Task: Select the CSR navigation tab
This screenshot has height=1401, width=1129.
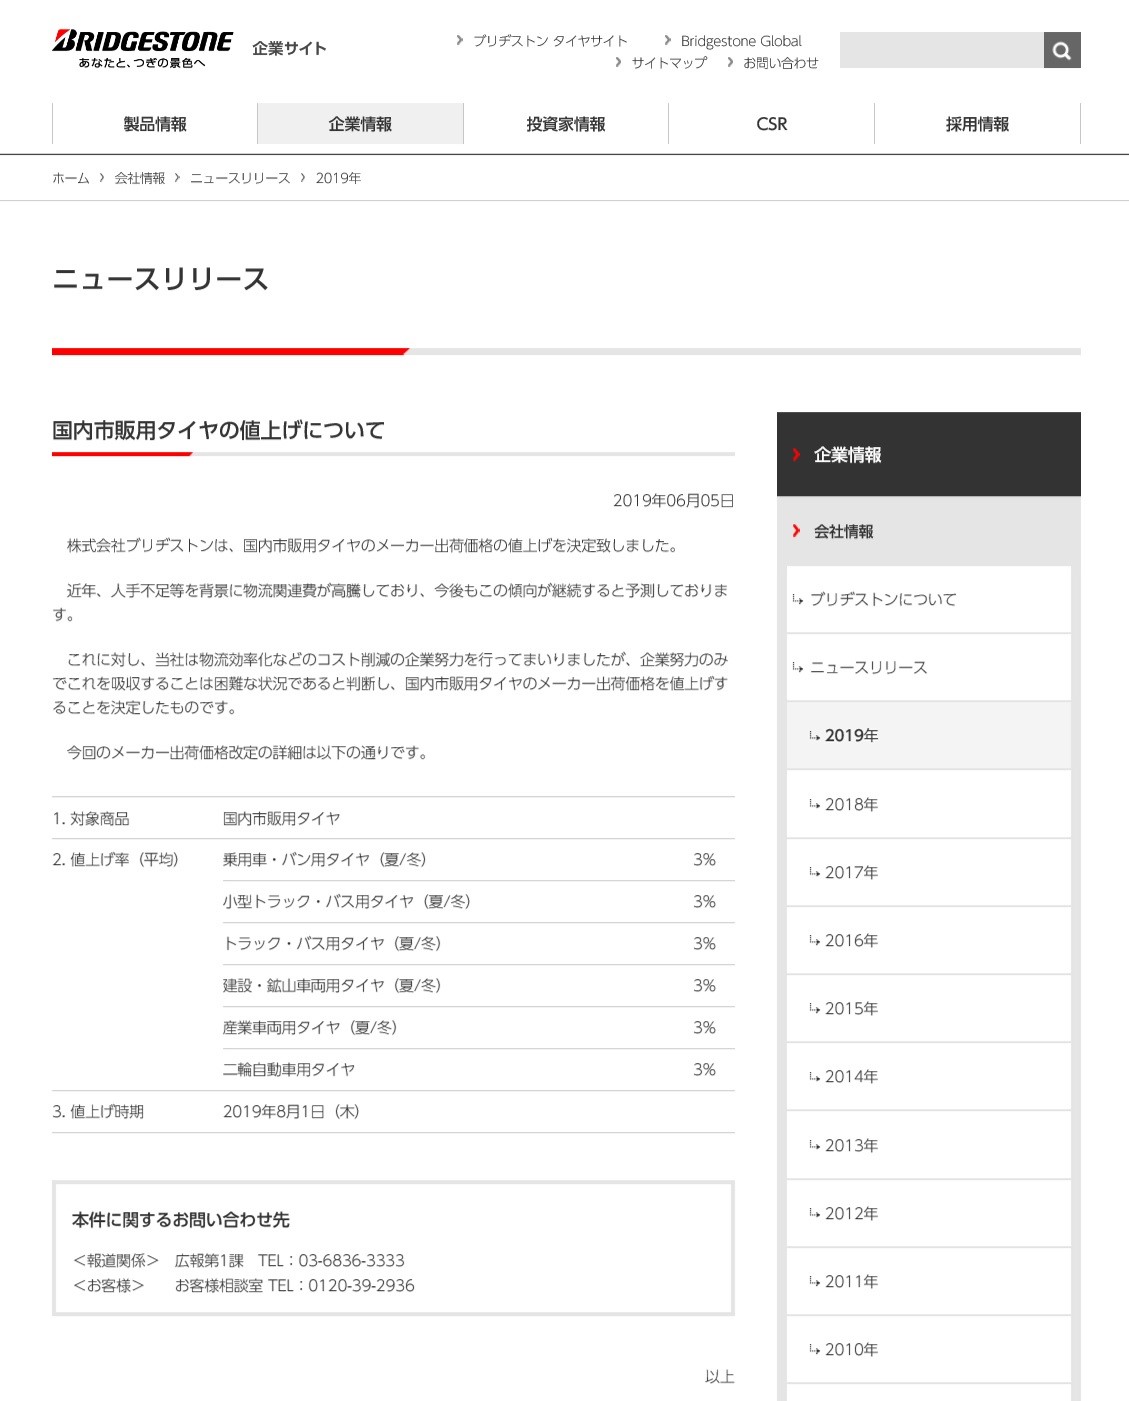Action: coord(771,124)
